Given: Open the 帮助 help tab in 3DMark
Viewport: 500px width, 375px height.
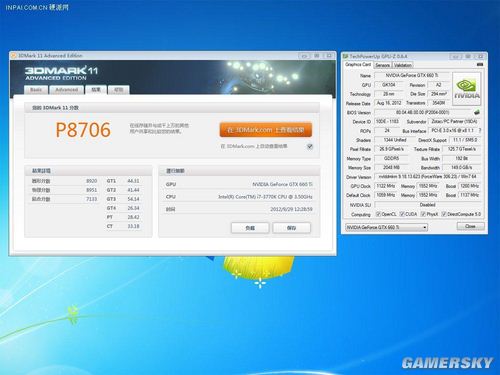Looking at the screenshot, I should (x=119, y=90).
